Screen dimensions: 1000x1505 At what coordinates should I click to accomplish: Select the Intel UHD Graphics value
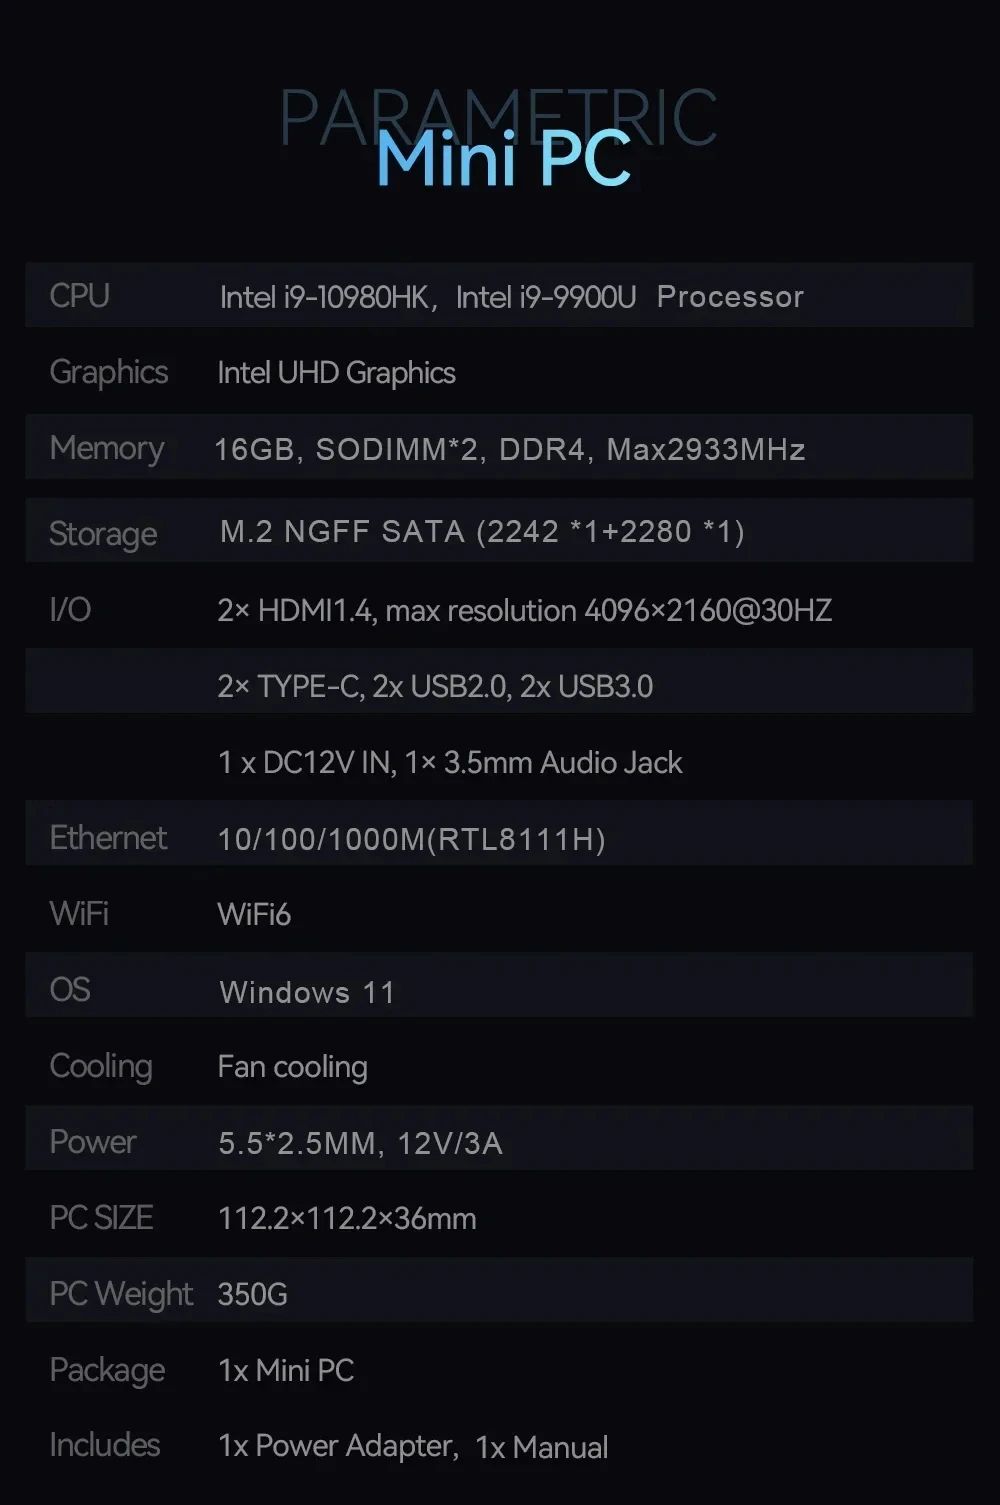point(336,373)
